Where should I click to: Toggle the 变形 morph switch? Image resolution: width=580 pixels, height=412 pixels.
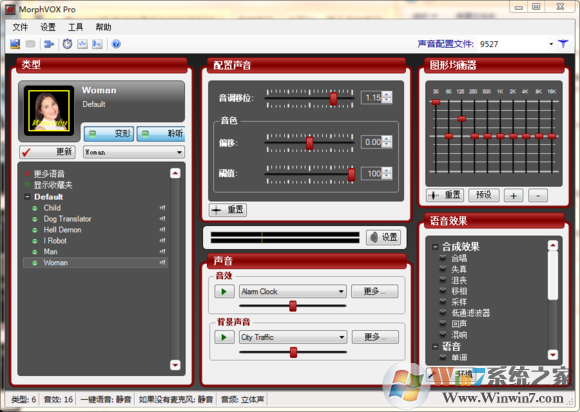[x=109, y=134]
